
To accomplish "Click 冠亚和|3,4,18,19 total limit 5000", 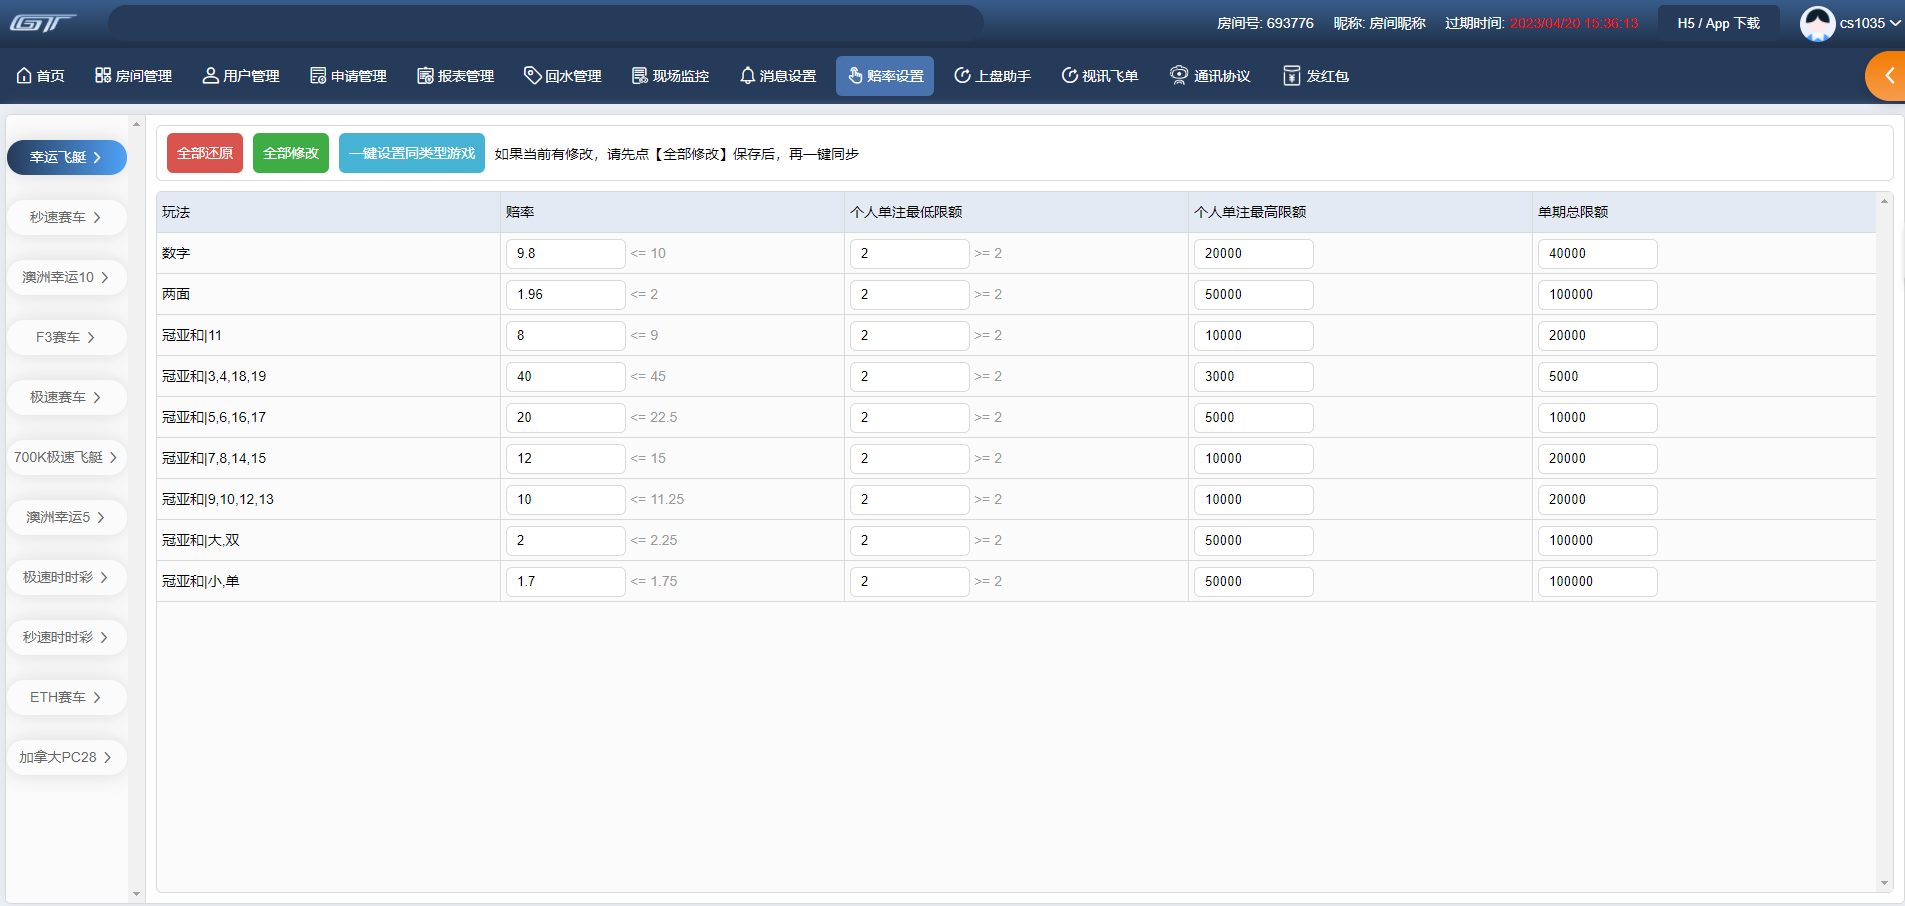I will point(1598,376).
